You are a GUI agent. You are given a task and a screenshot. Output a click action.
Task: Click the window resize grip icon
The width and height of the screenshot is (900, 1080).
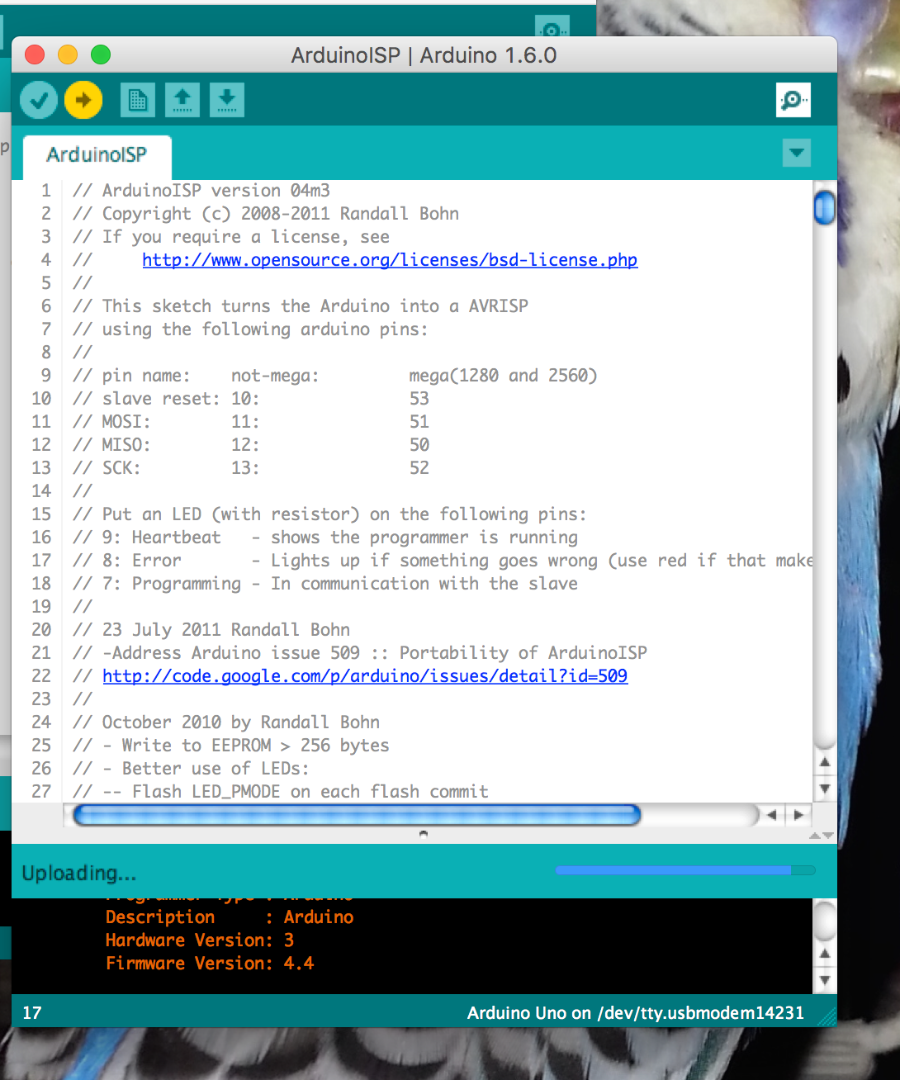point(827,1015)
